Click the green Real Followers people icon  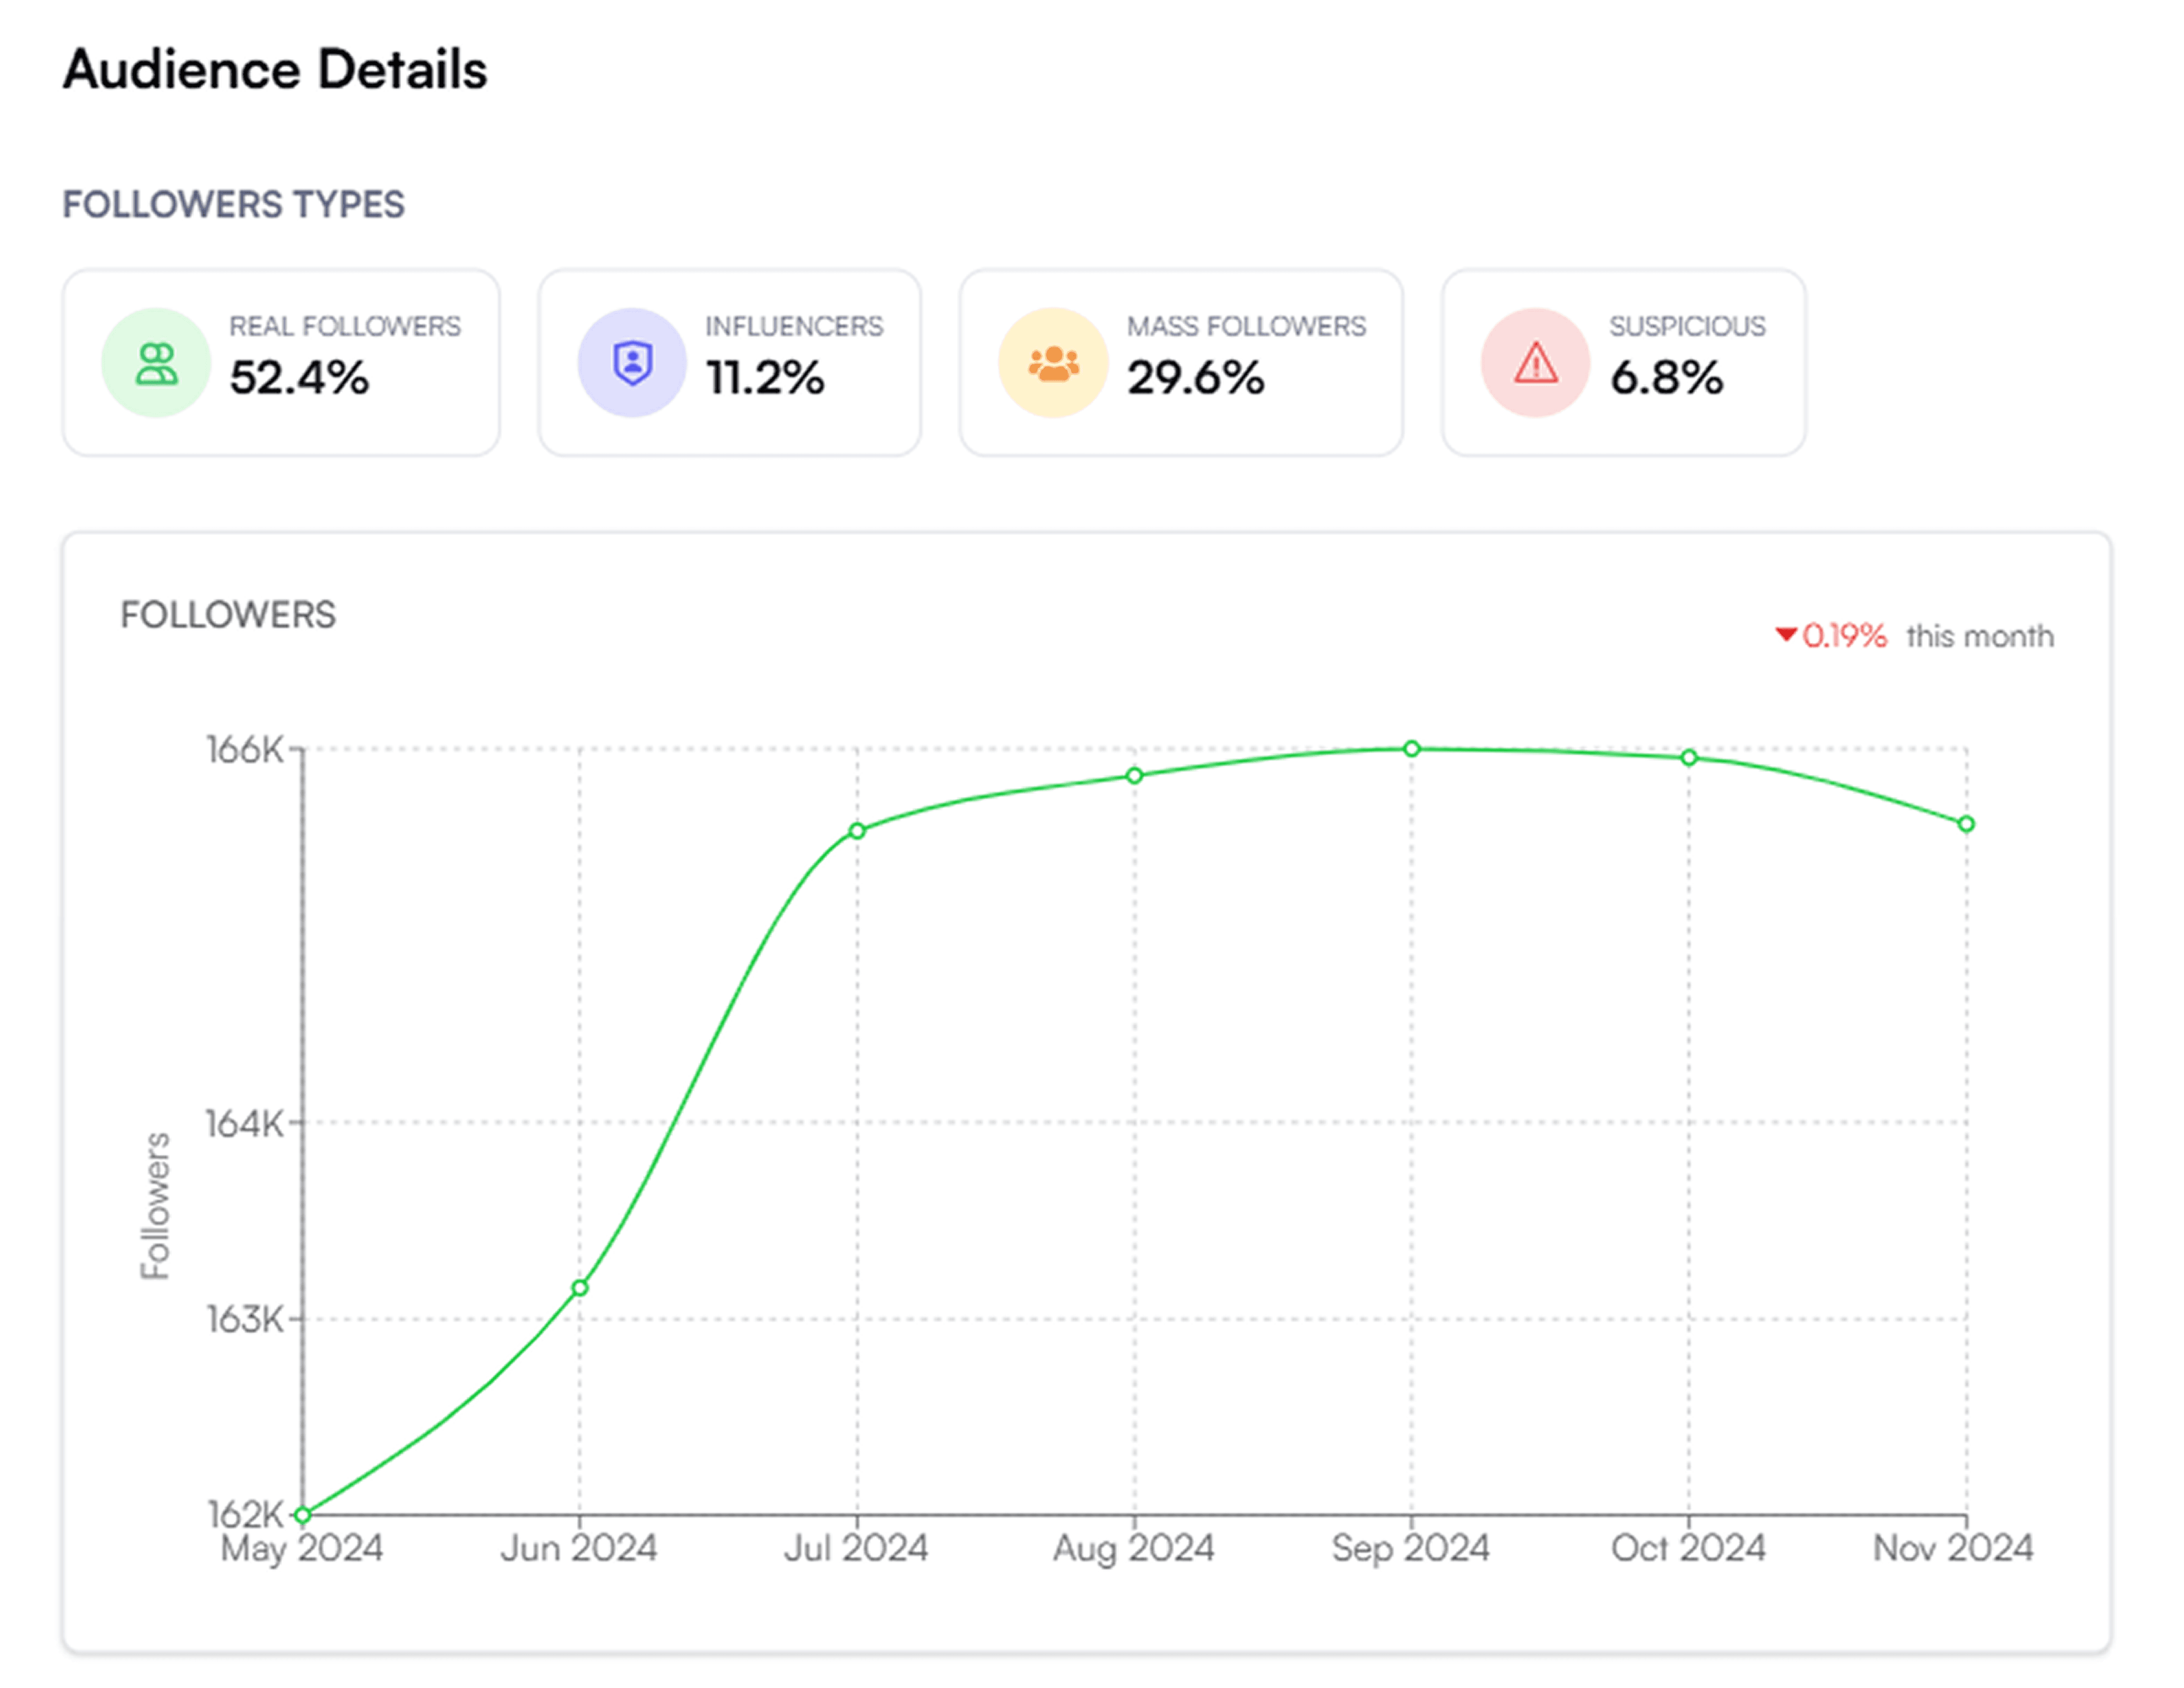[156, 363]
